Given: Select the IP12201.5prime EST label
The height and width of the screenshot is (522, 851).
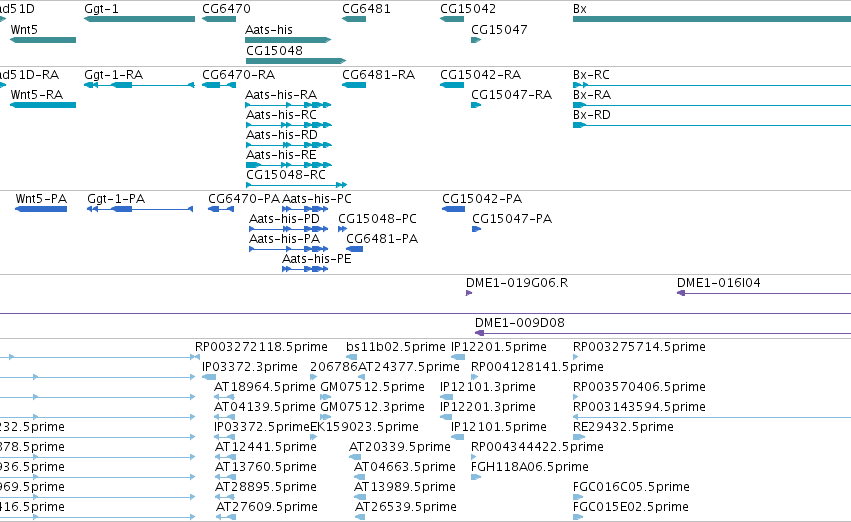Looking at the screenshot, I should pos(499,347).
